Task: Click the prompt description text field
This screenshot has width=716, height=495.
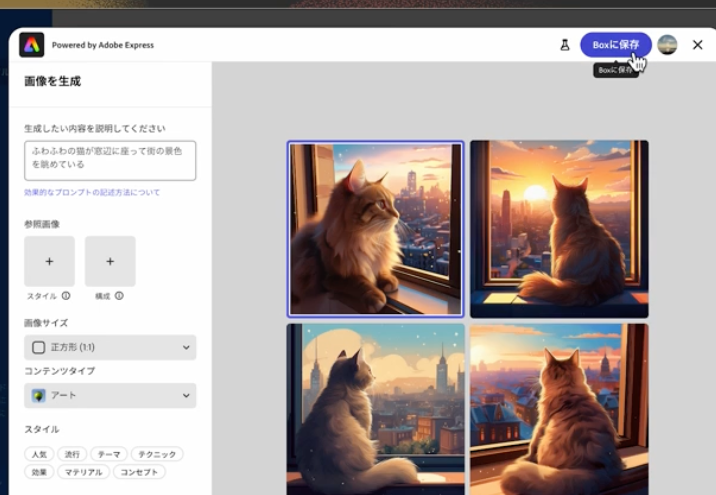Action: [x=110, y=160]
